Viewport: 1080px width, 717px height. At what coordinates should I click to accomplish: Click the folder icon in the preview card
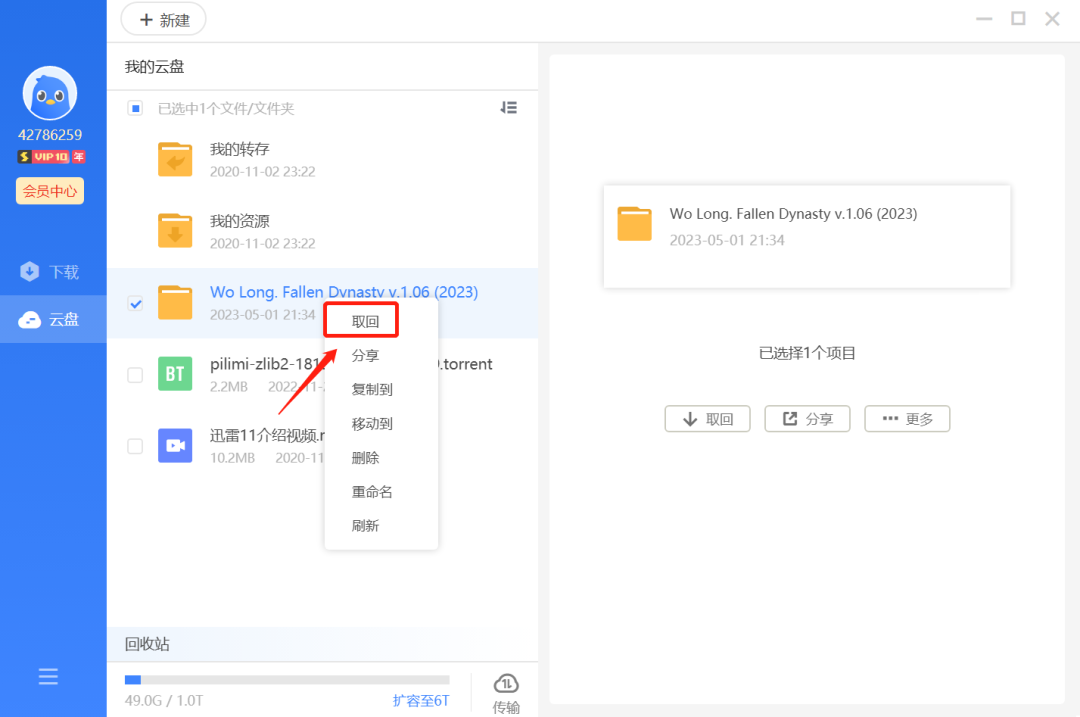[634, 224]
